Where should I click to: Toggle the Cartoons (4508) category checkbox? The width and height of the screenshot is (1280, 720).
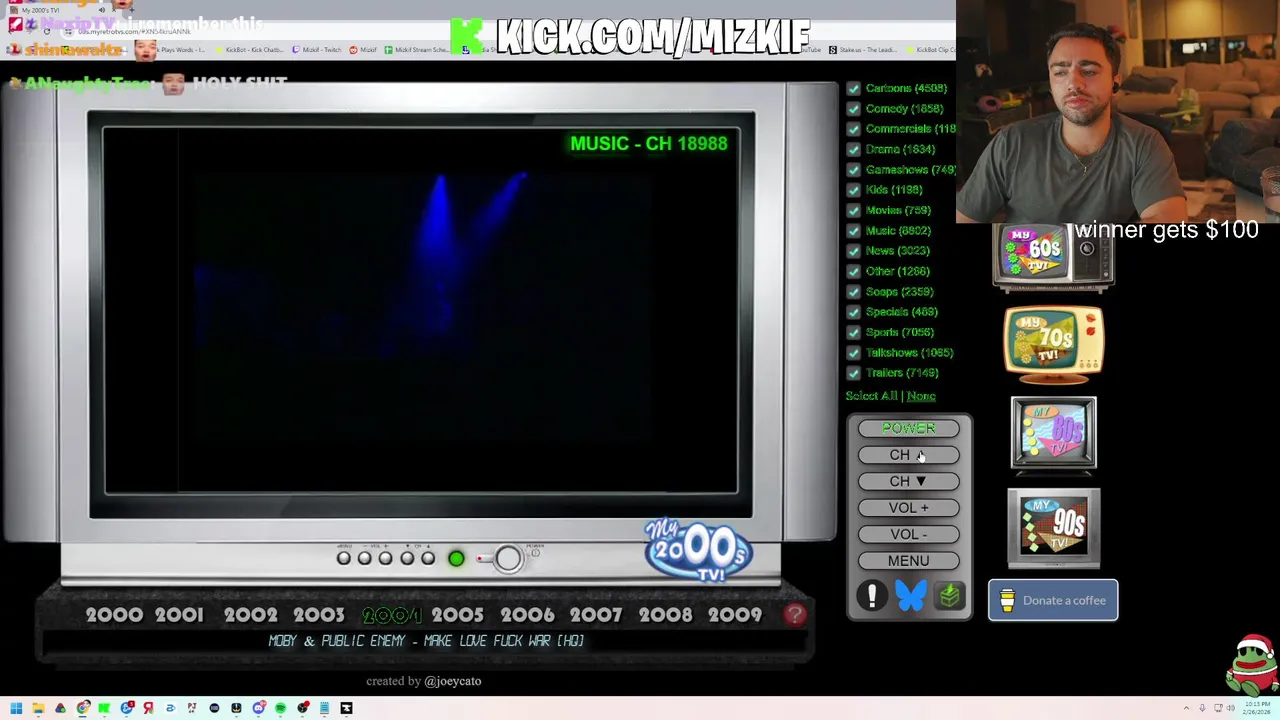[x=853, y=88]
